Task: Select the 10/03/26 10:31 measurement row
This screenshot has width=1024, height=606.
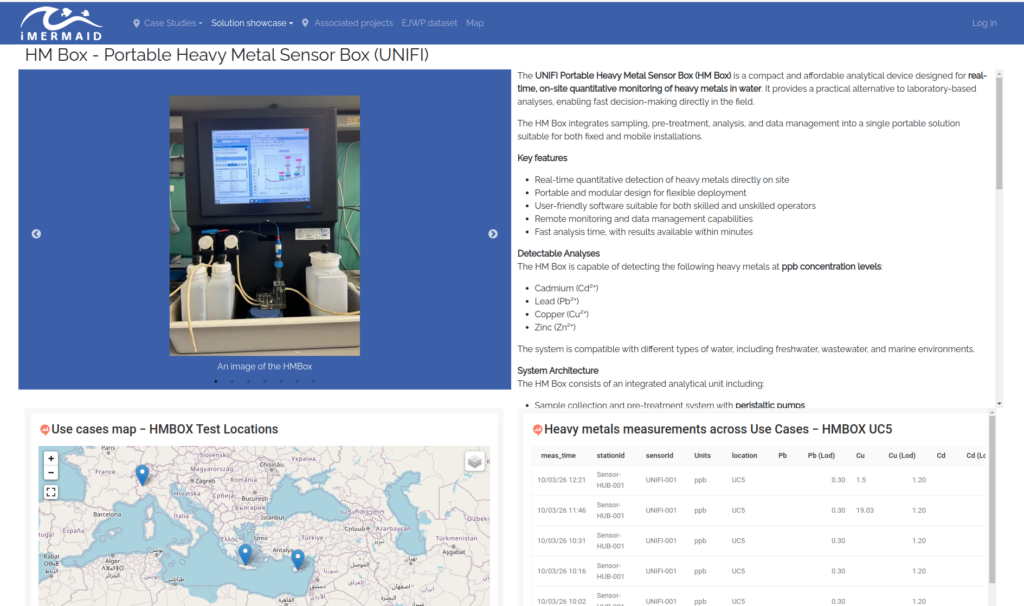Action: coord(760,541)
